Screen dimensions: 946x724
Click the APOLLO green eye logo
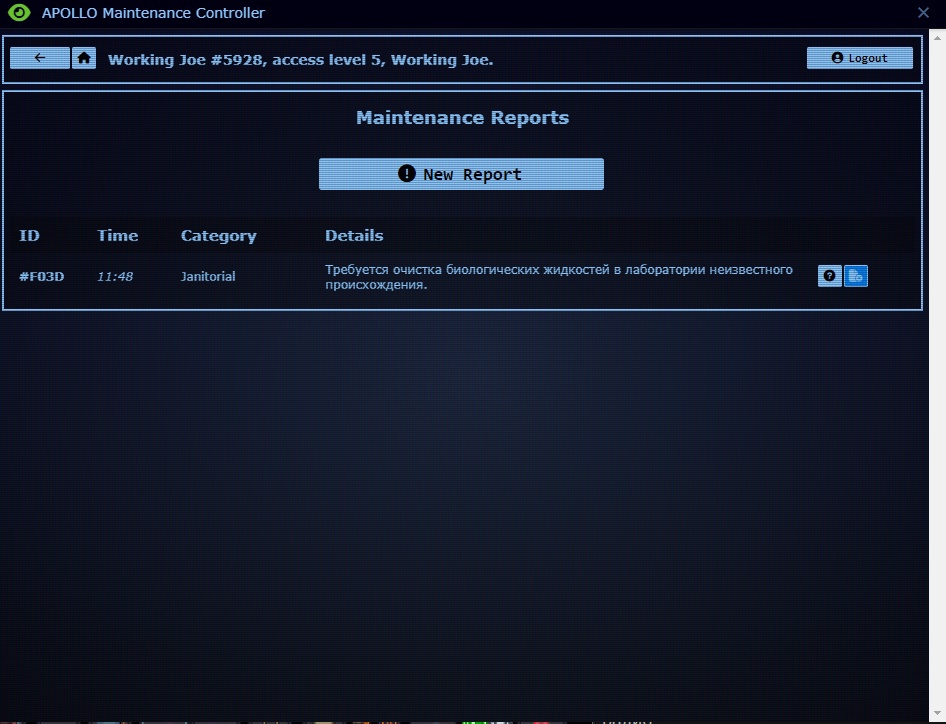tap(18, 13)
